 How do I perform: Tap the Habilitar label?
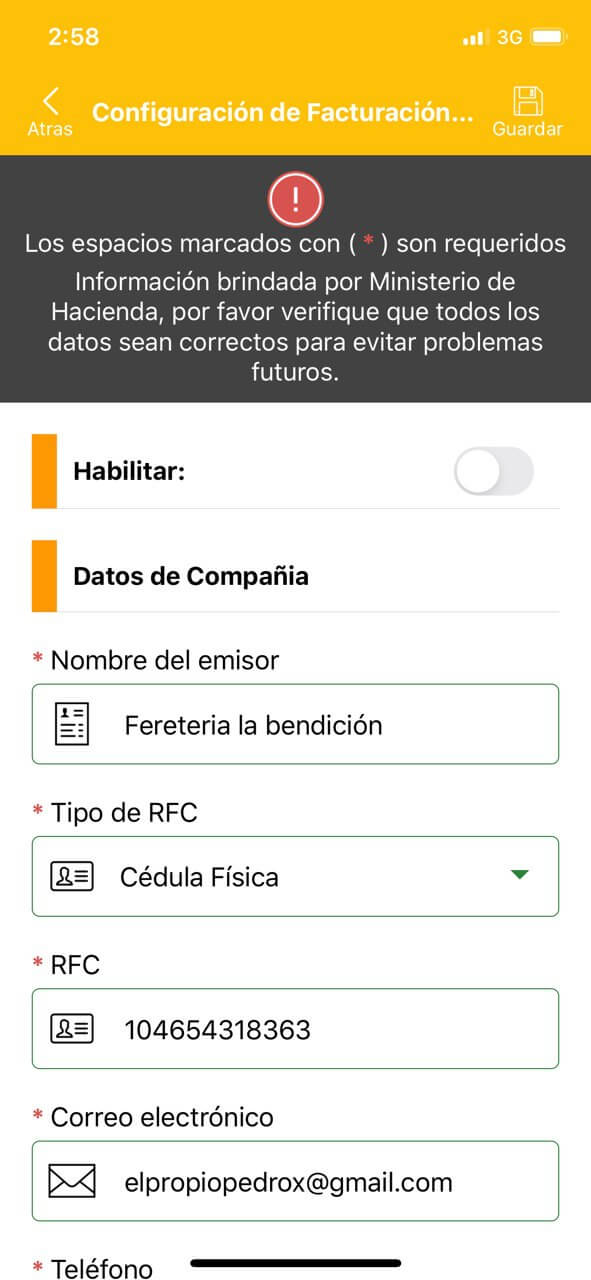[x=129, y=471]
